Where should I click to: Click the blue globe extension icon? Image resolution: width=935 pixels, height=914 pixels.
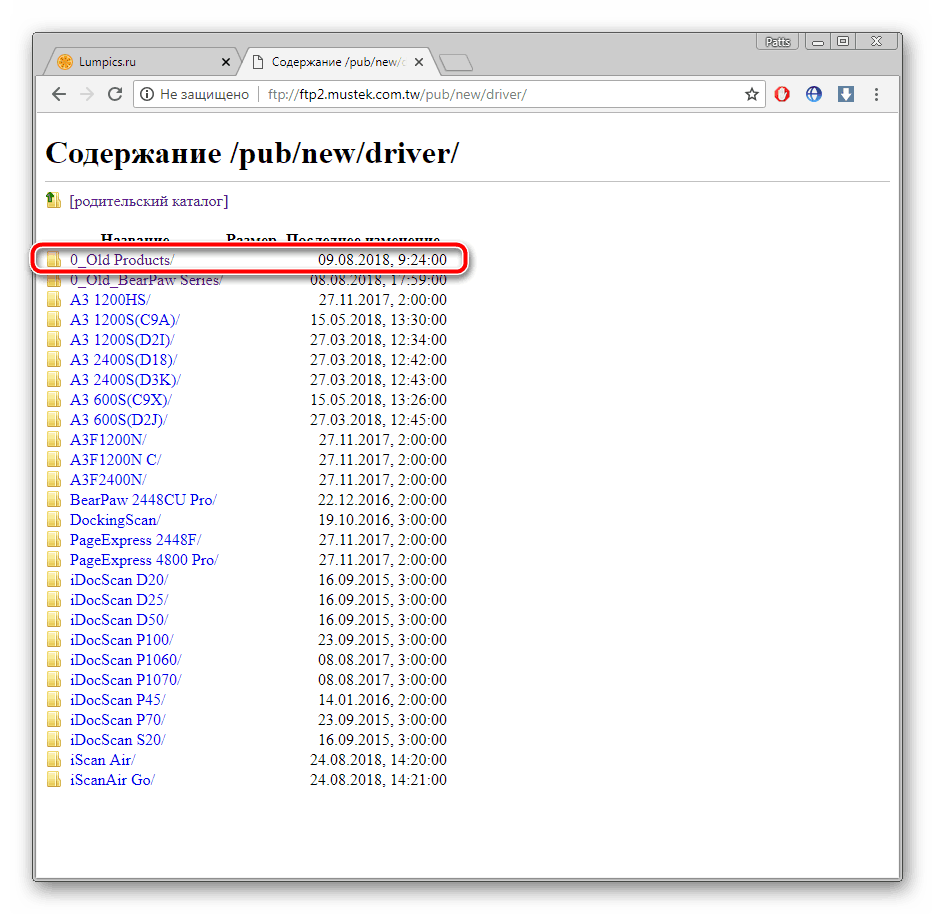(814, 94)
